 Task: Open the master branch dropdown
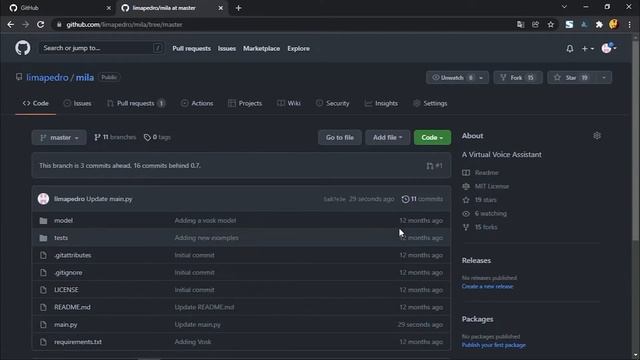click(59, 138)
